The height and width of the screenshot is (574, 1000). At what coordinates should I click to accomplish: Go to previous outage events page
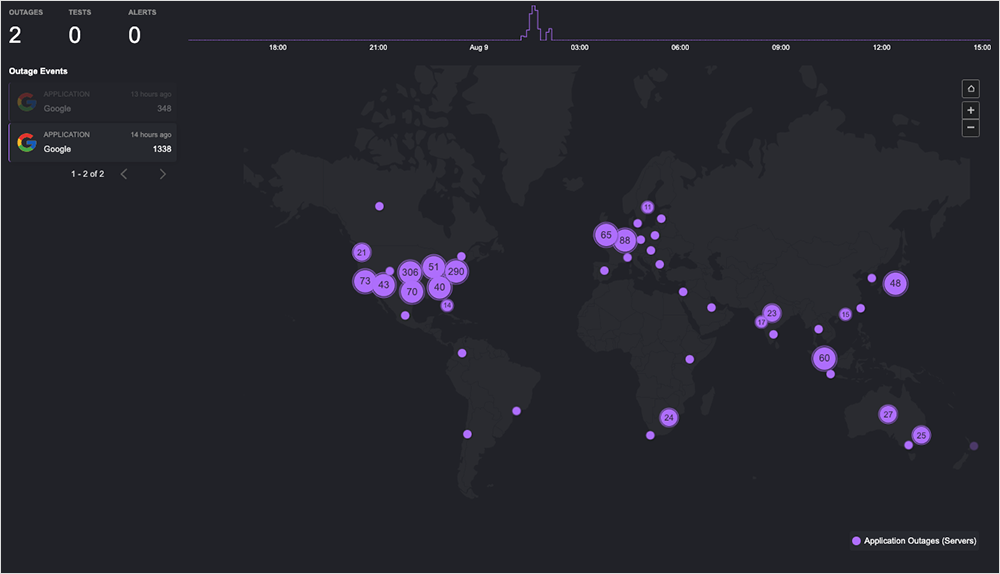[124, 174]
